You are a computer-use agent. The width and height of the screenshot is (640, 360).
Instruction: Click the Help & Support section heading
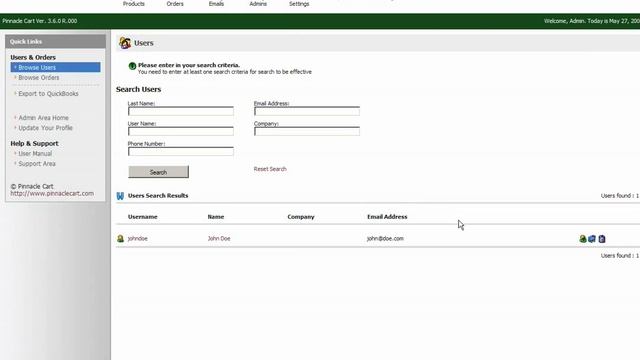click(x=34, y=144)
